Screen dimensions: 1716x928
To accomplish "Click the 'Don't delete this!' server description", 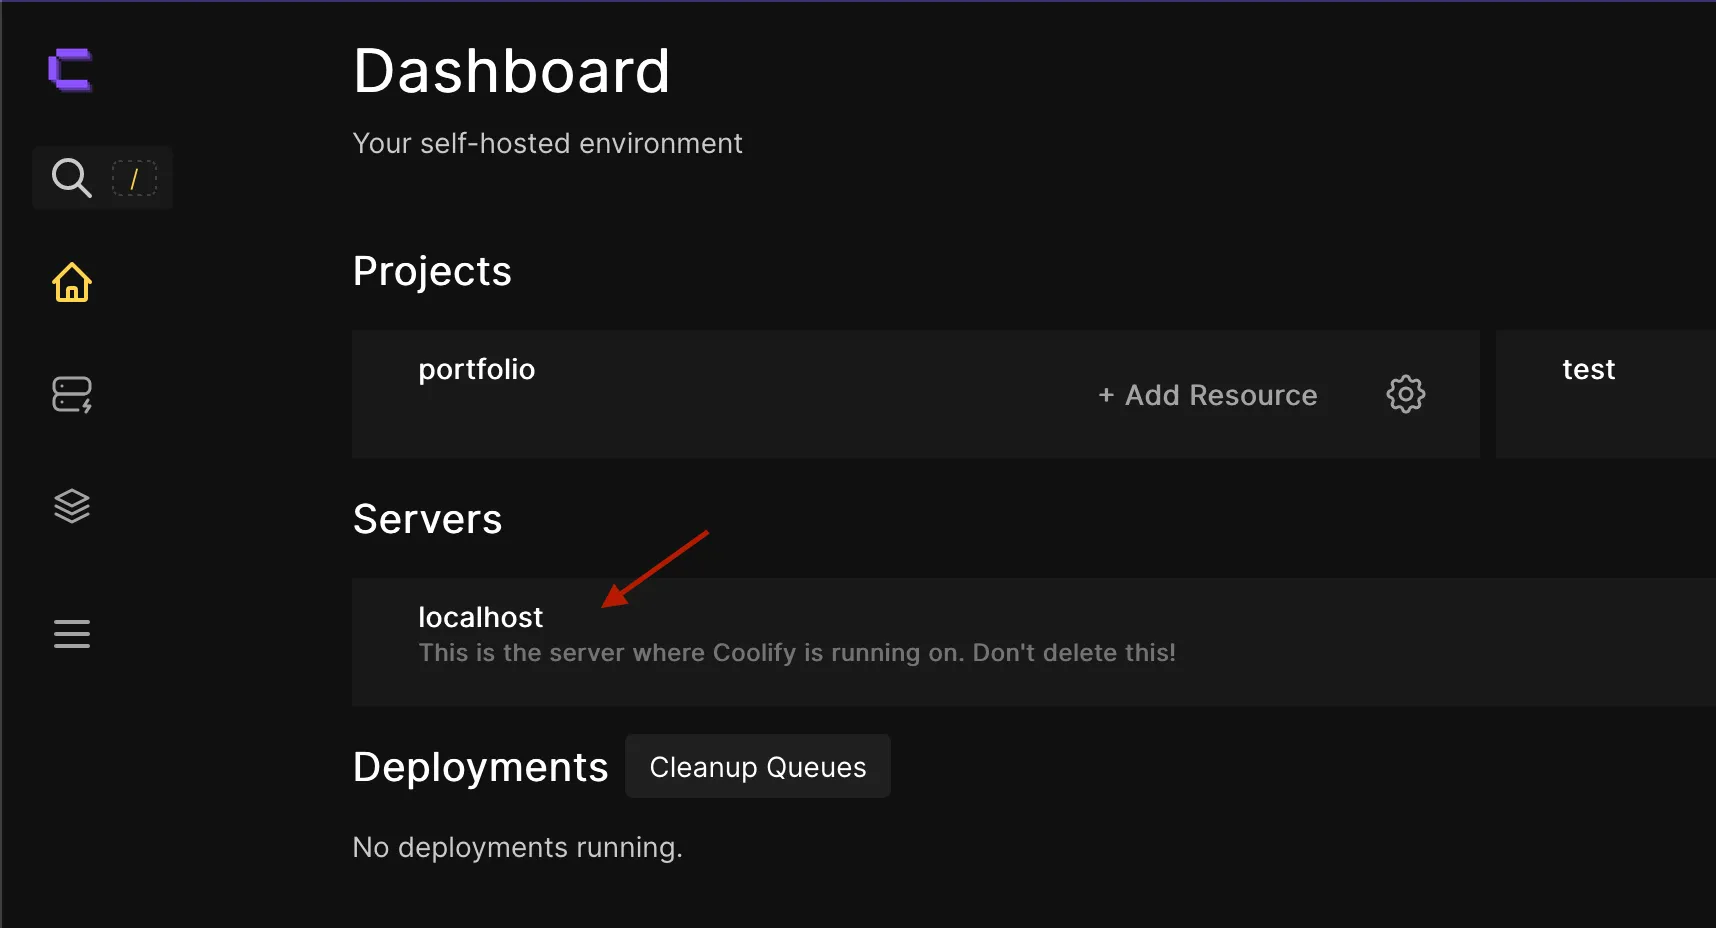I will click(797, 653).
